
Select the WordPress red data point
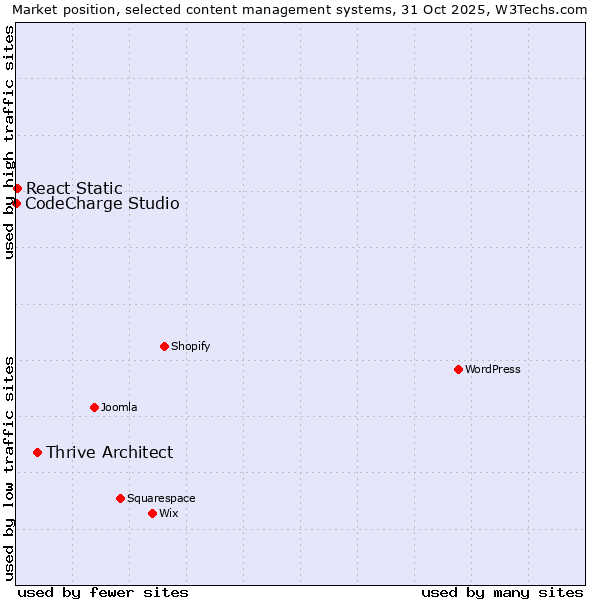[x=458, y=369]
